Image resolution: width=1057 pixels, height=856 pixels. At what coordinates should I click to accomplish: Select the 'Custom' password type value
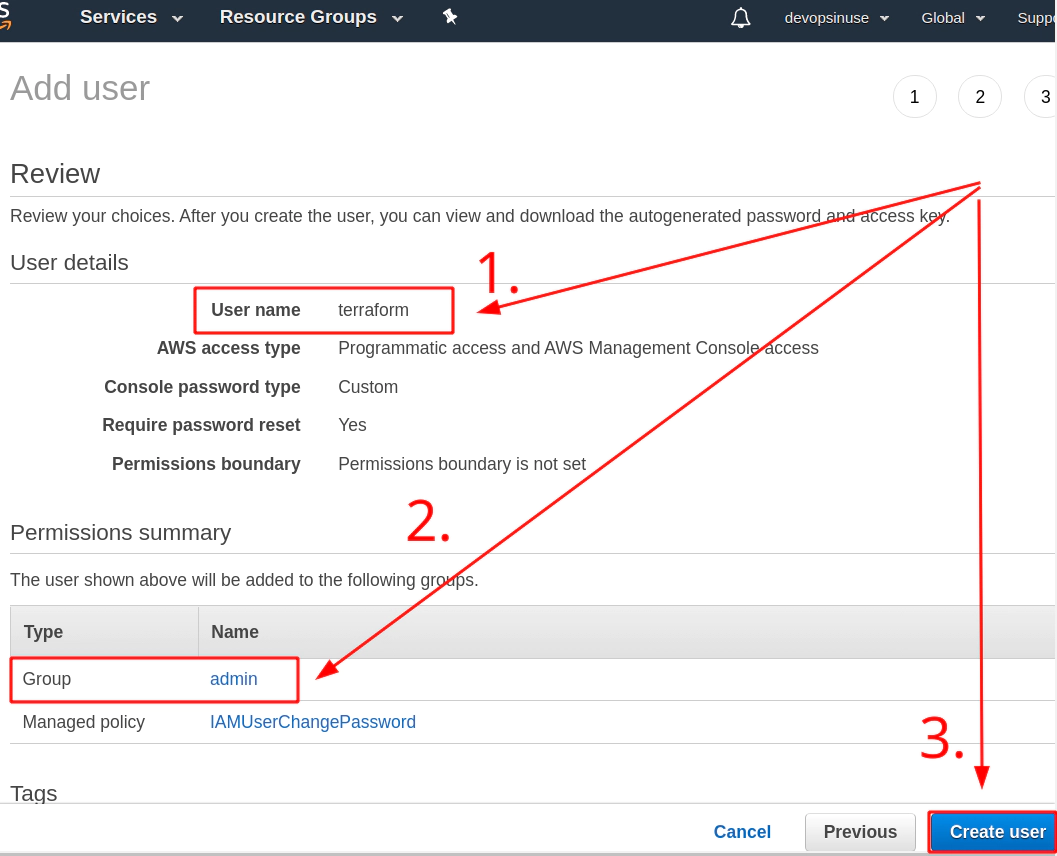point(367,387)
